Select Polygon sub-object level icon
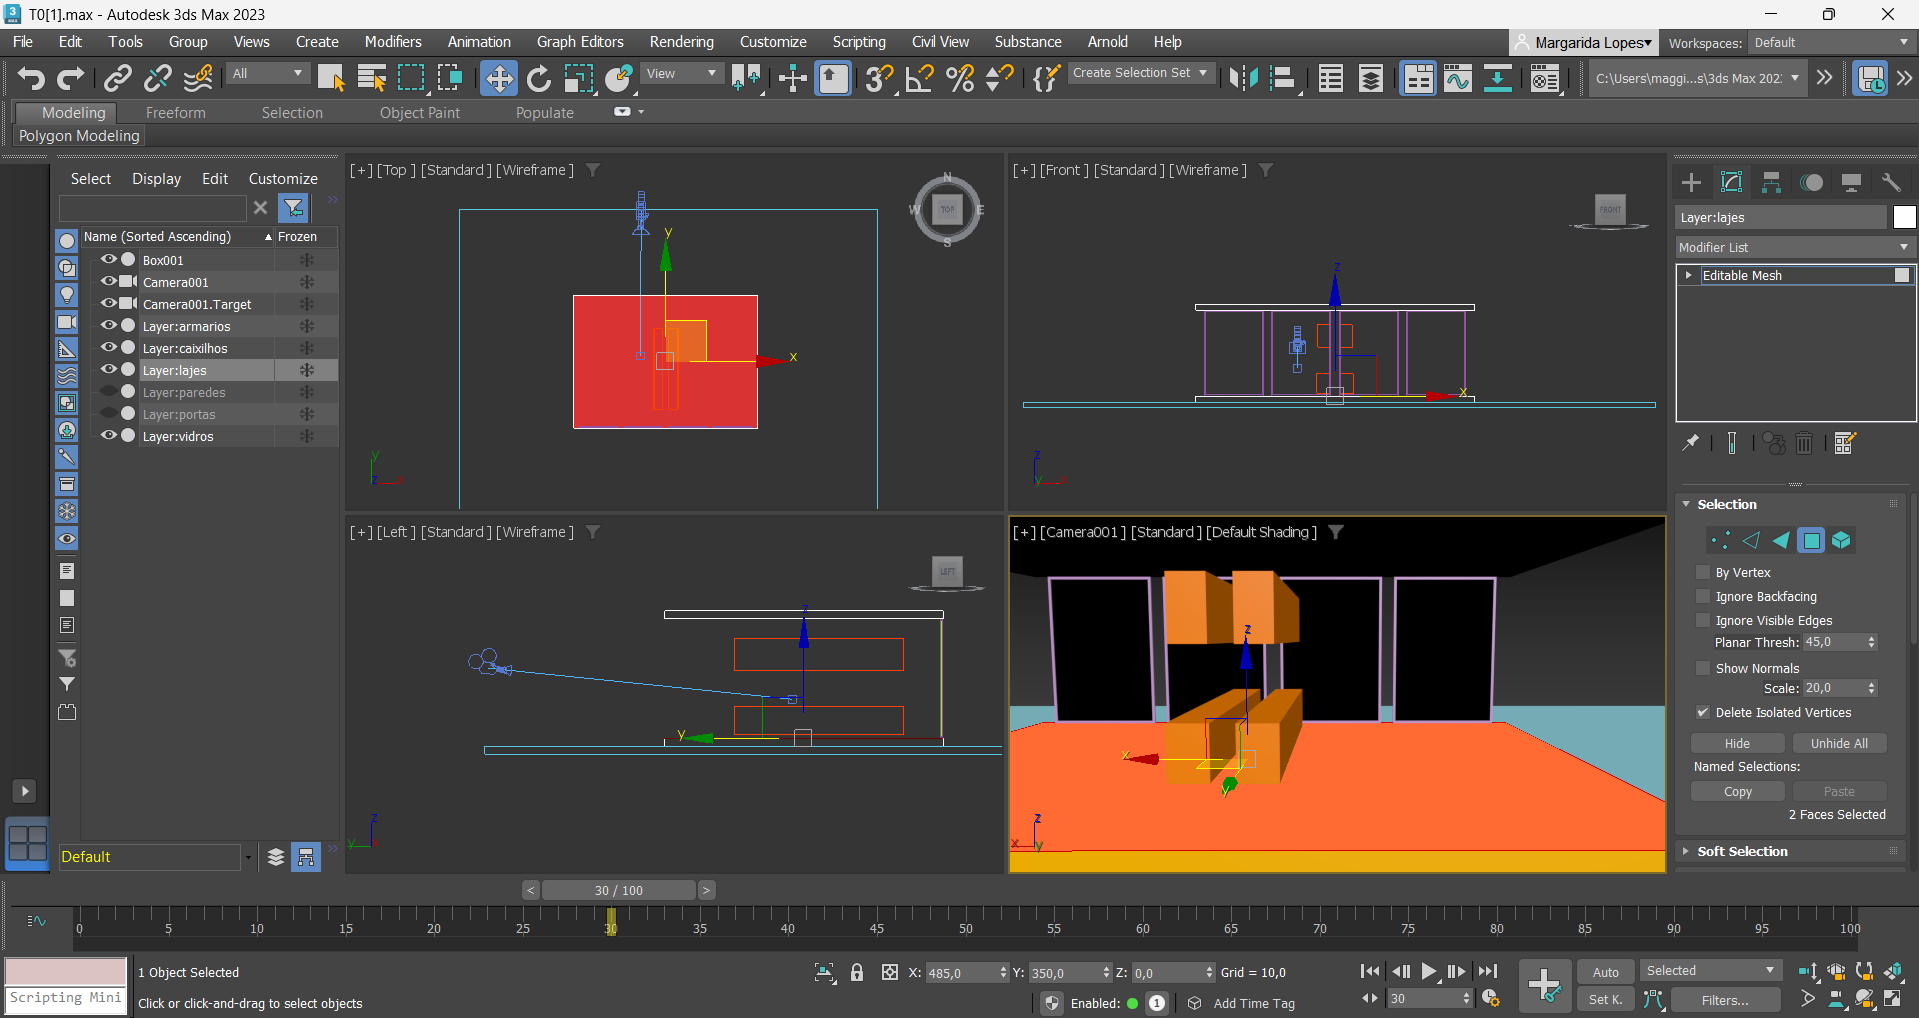The width and height of the screenshot is (1919, 1018). coord(1811,541)
